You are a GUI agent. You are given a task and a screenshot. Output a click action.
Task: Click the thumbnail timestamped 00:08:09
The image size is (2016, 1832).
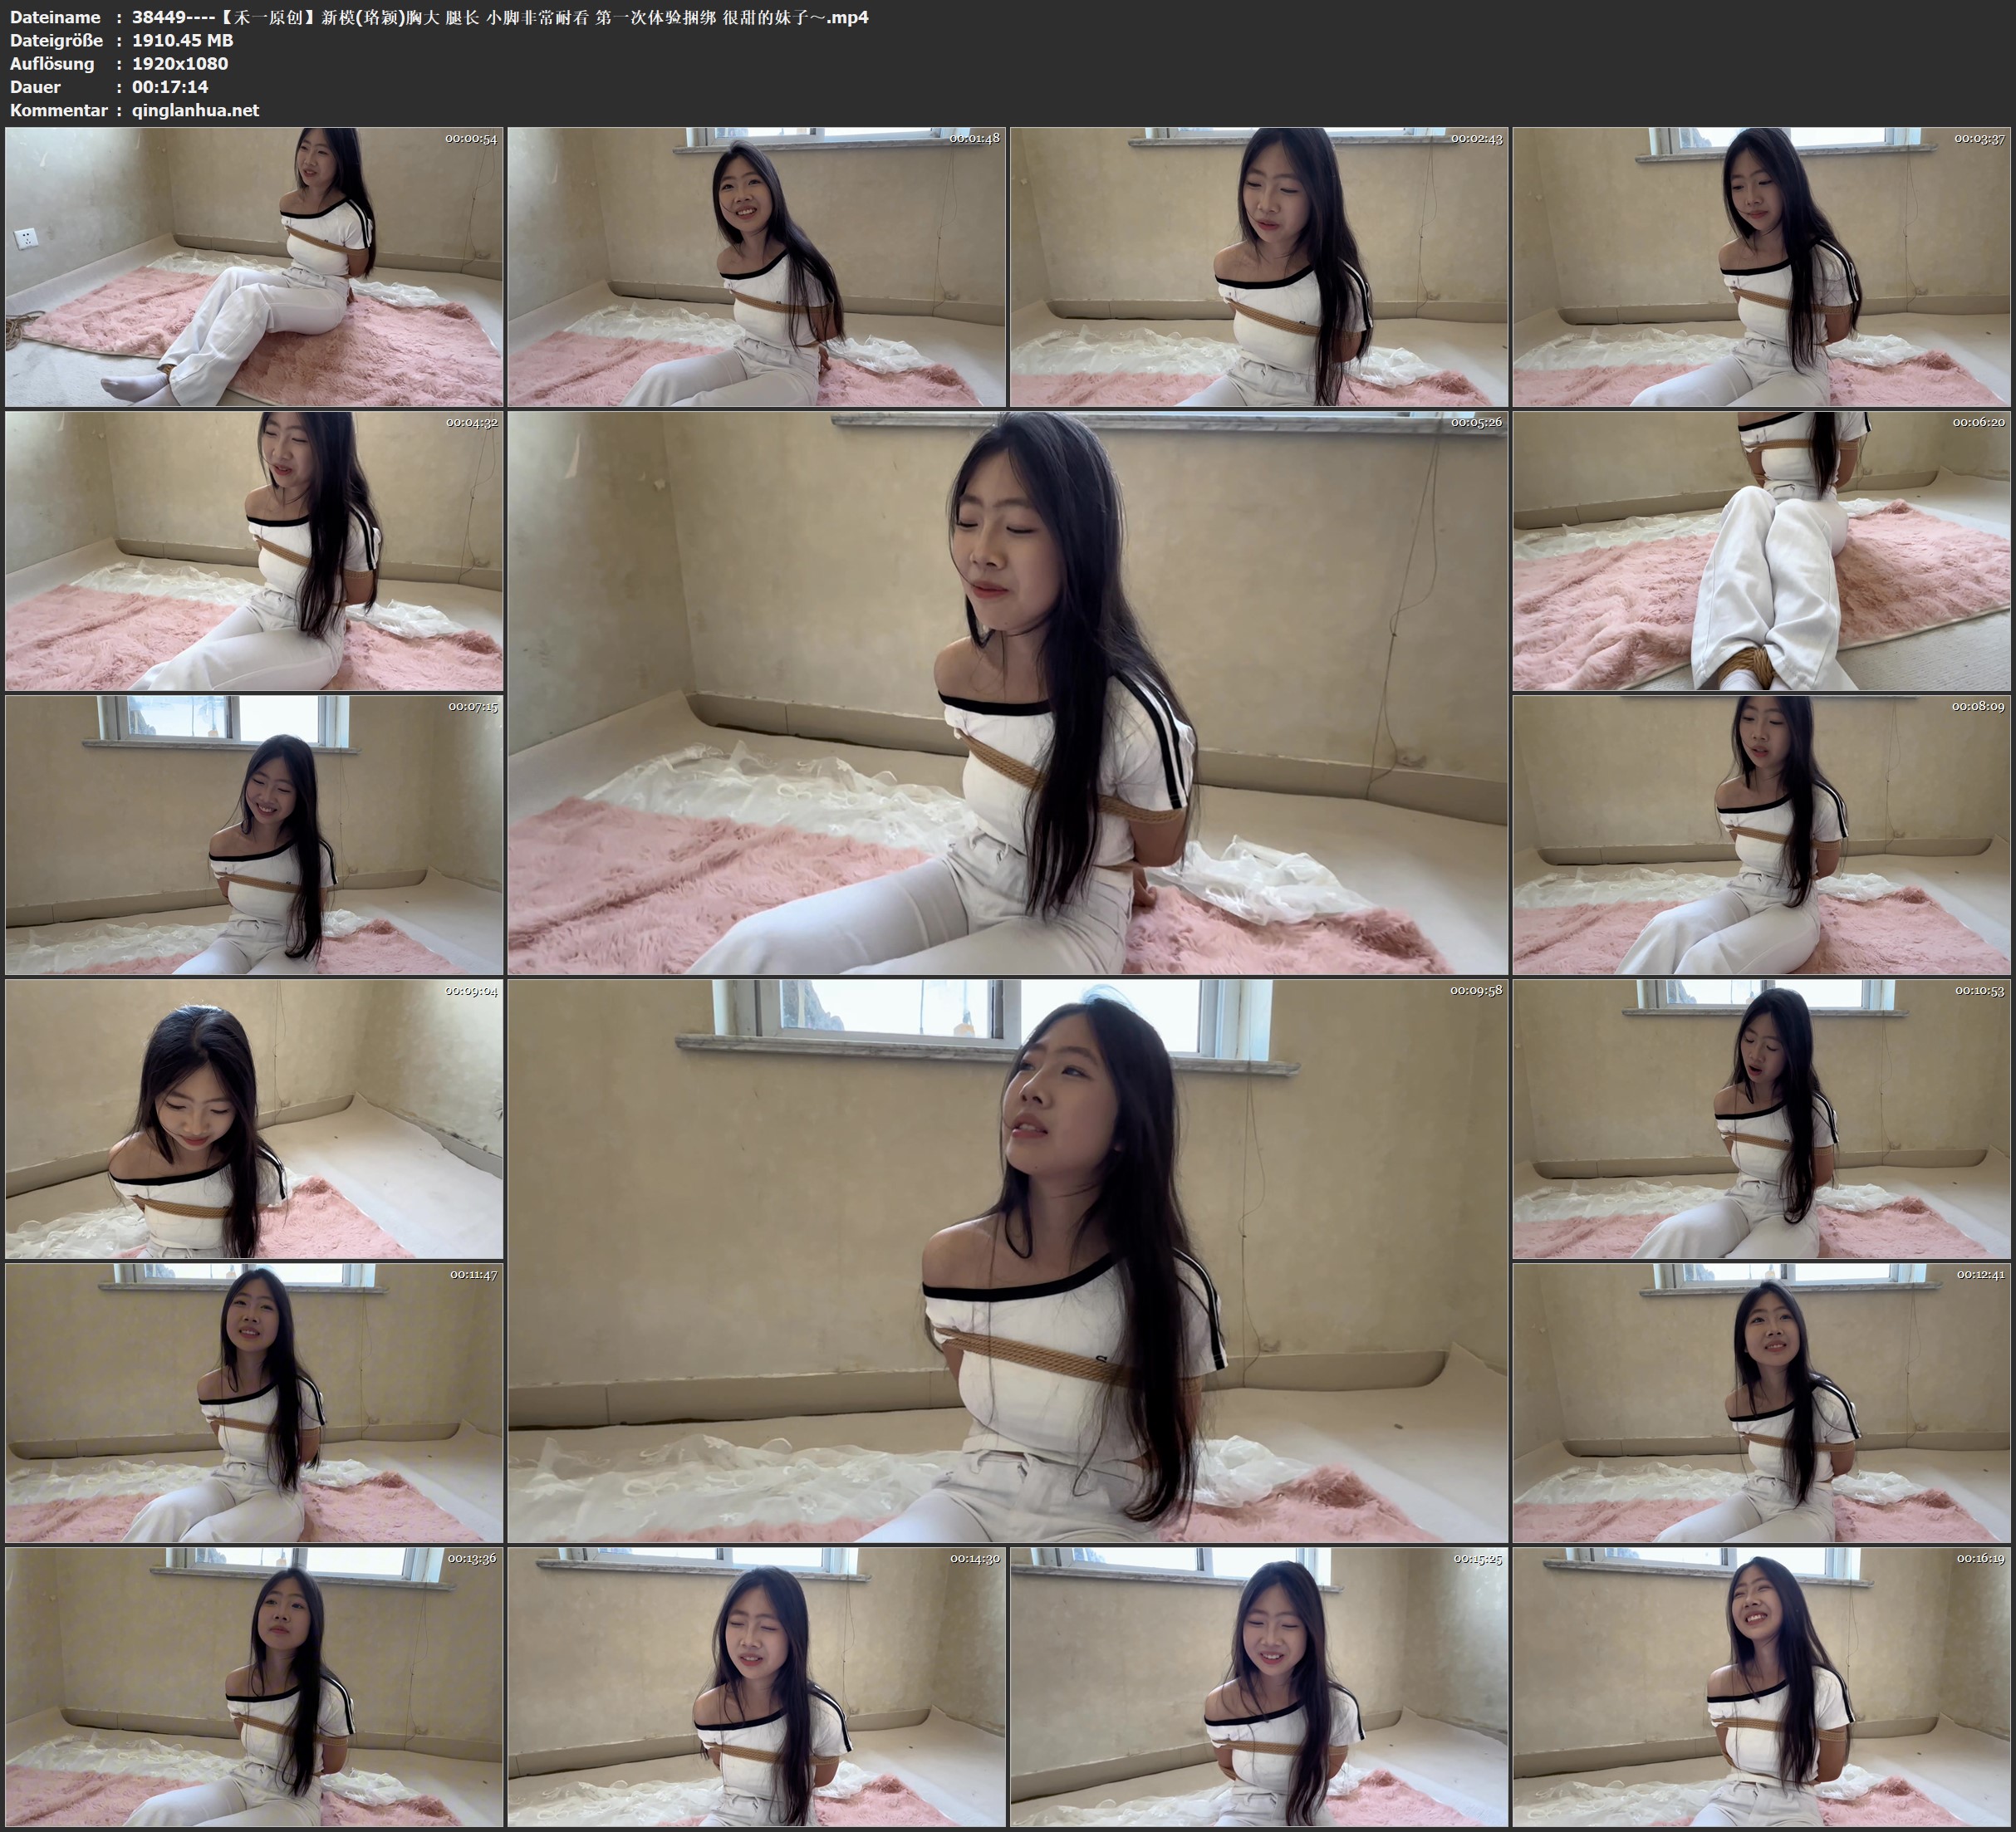pyautogui.click(x=1761, y=834)
